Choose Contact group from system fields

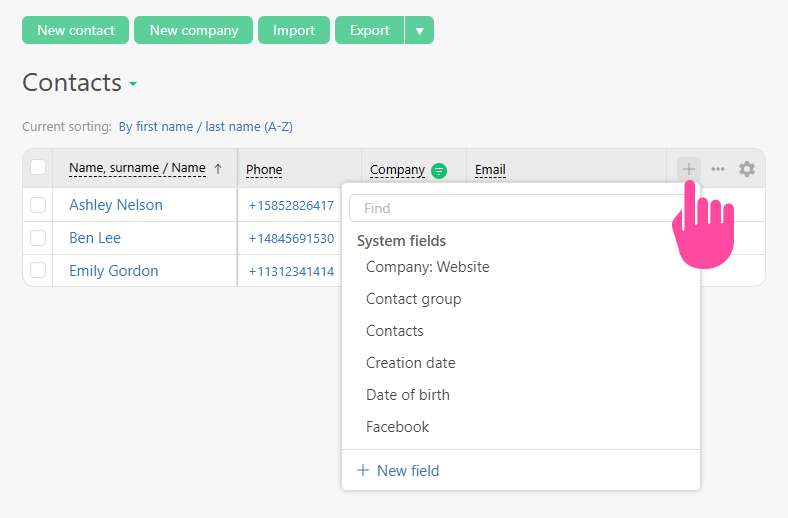(413, 299)
